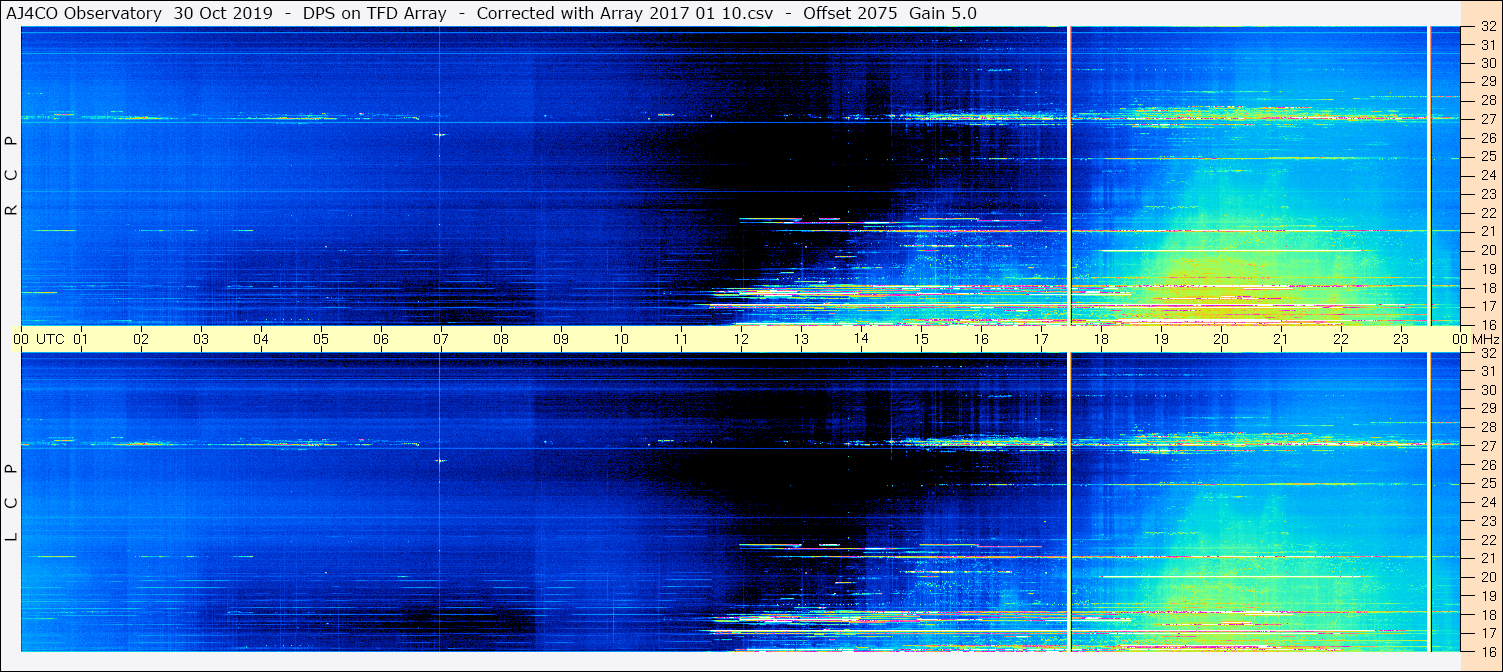
Task: Select hour 12 on the time axis
Action: [741, 339]
